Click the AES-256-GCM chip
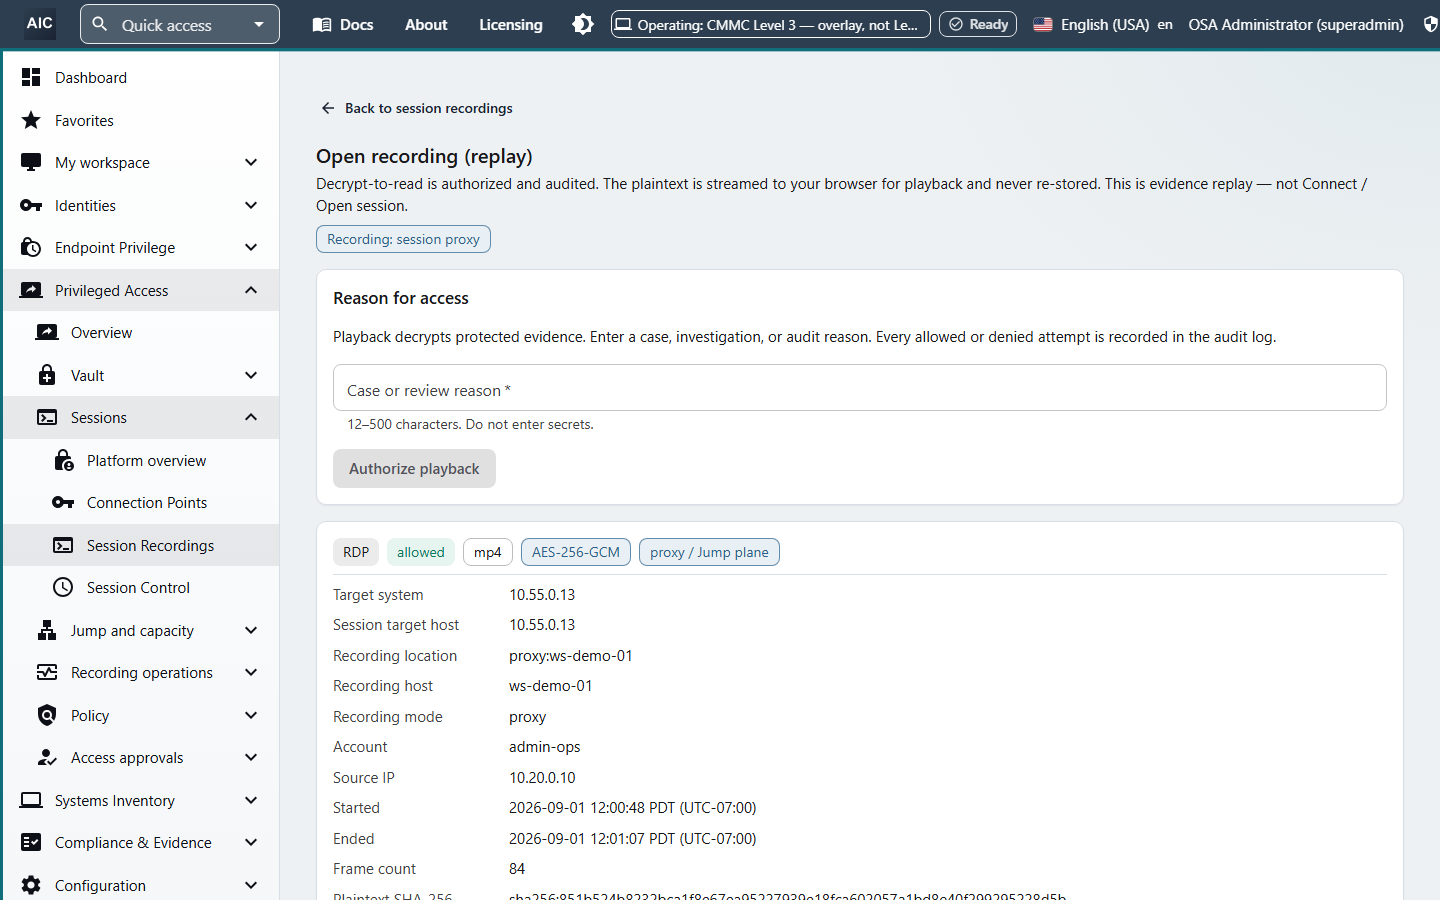Screen dimensions: 1440x900 [x=576, y=552]
